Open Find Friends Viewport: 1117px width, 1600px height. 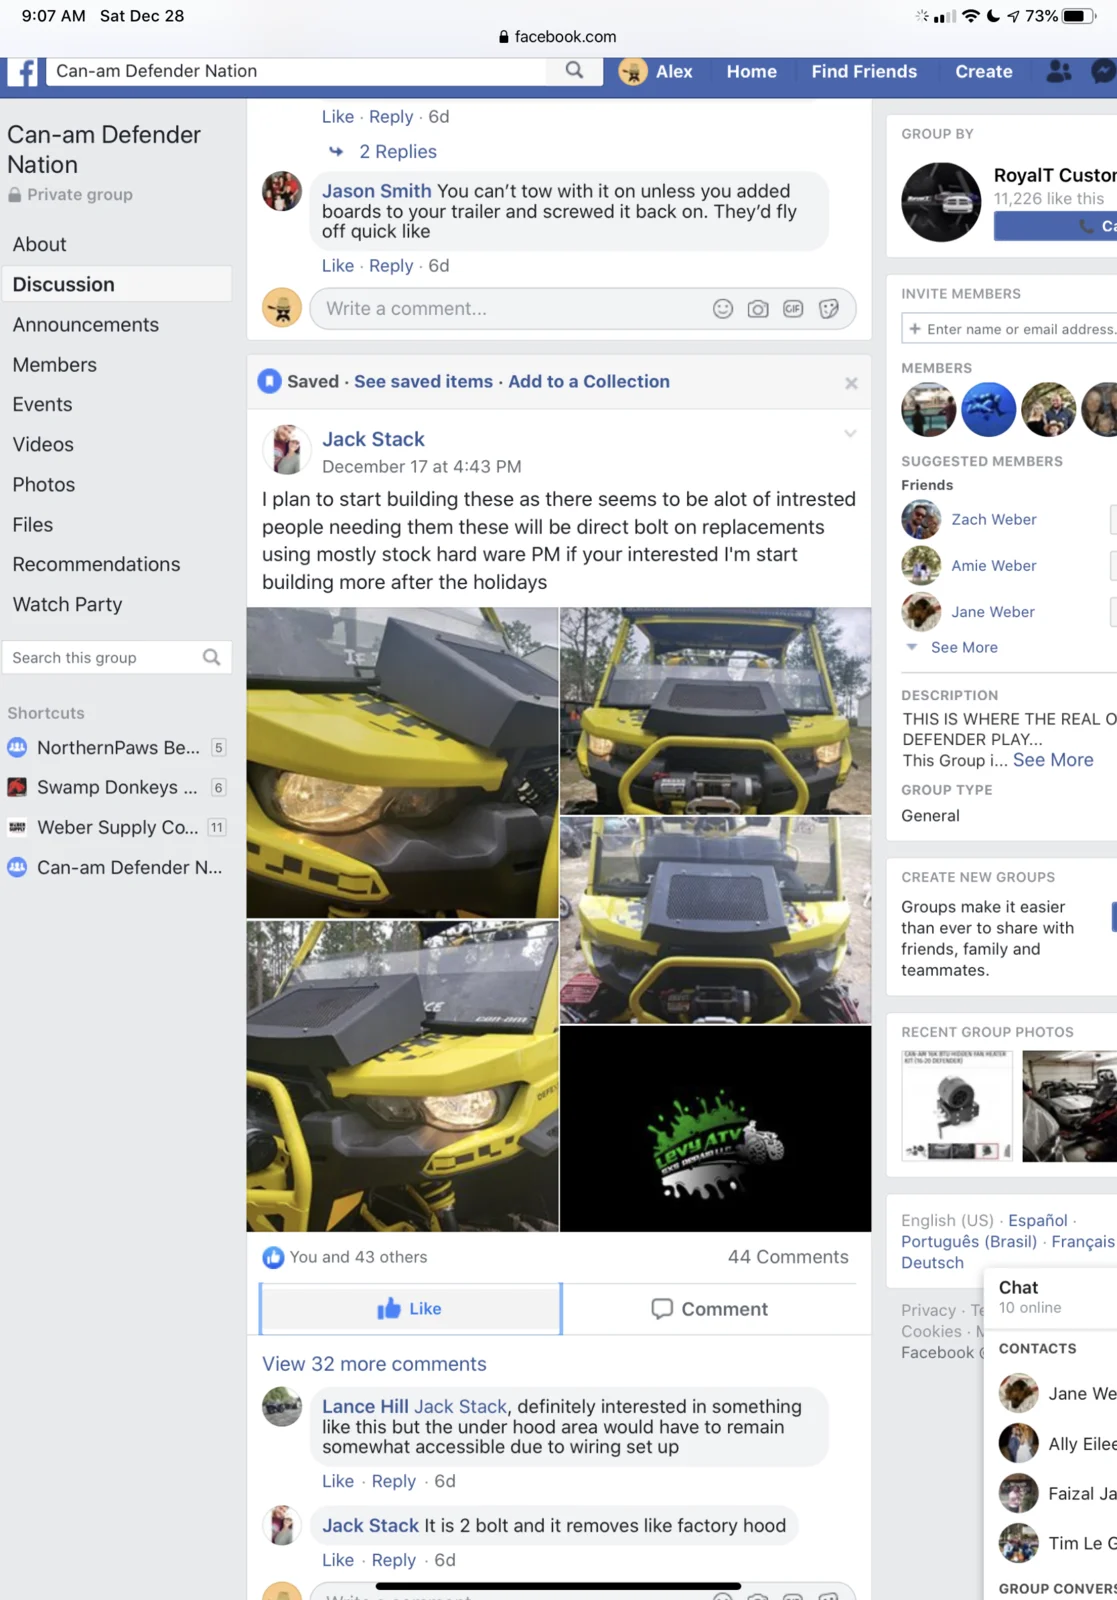864,72
